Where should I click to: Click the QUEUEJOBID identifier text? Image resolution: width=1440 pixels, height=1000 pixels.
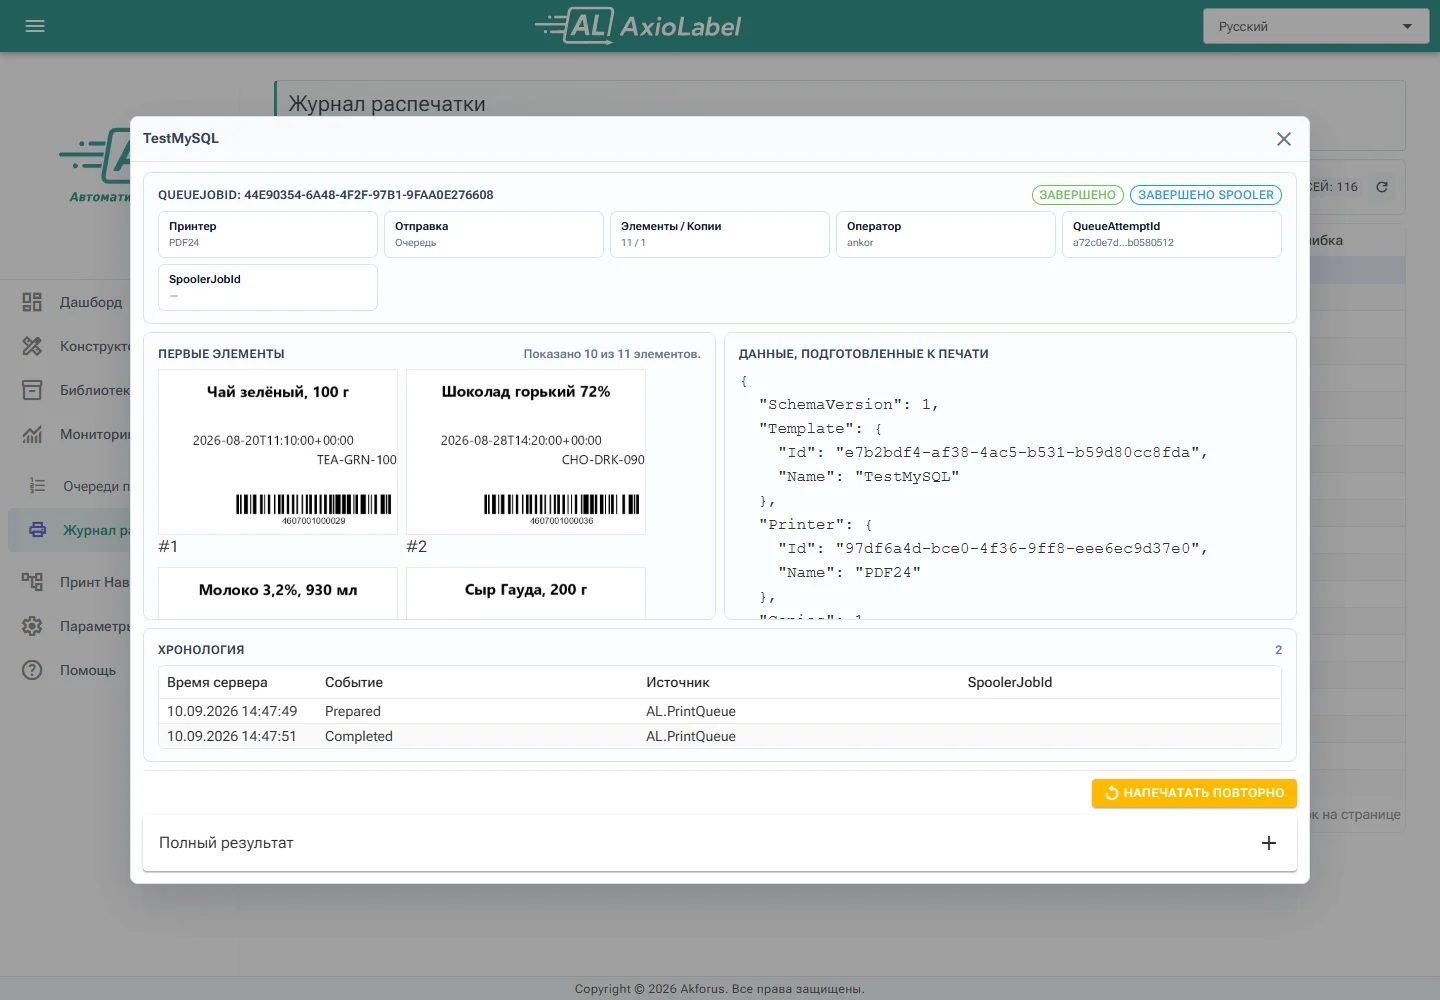pyautogui.click(x=326, y=195)
